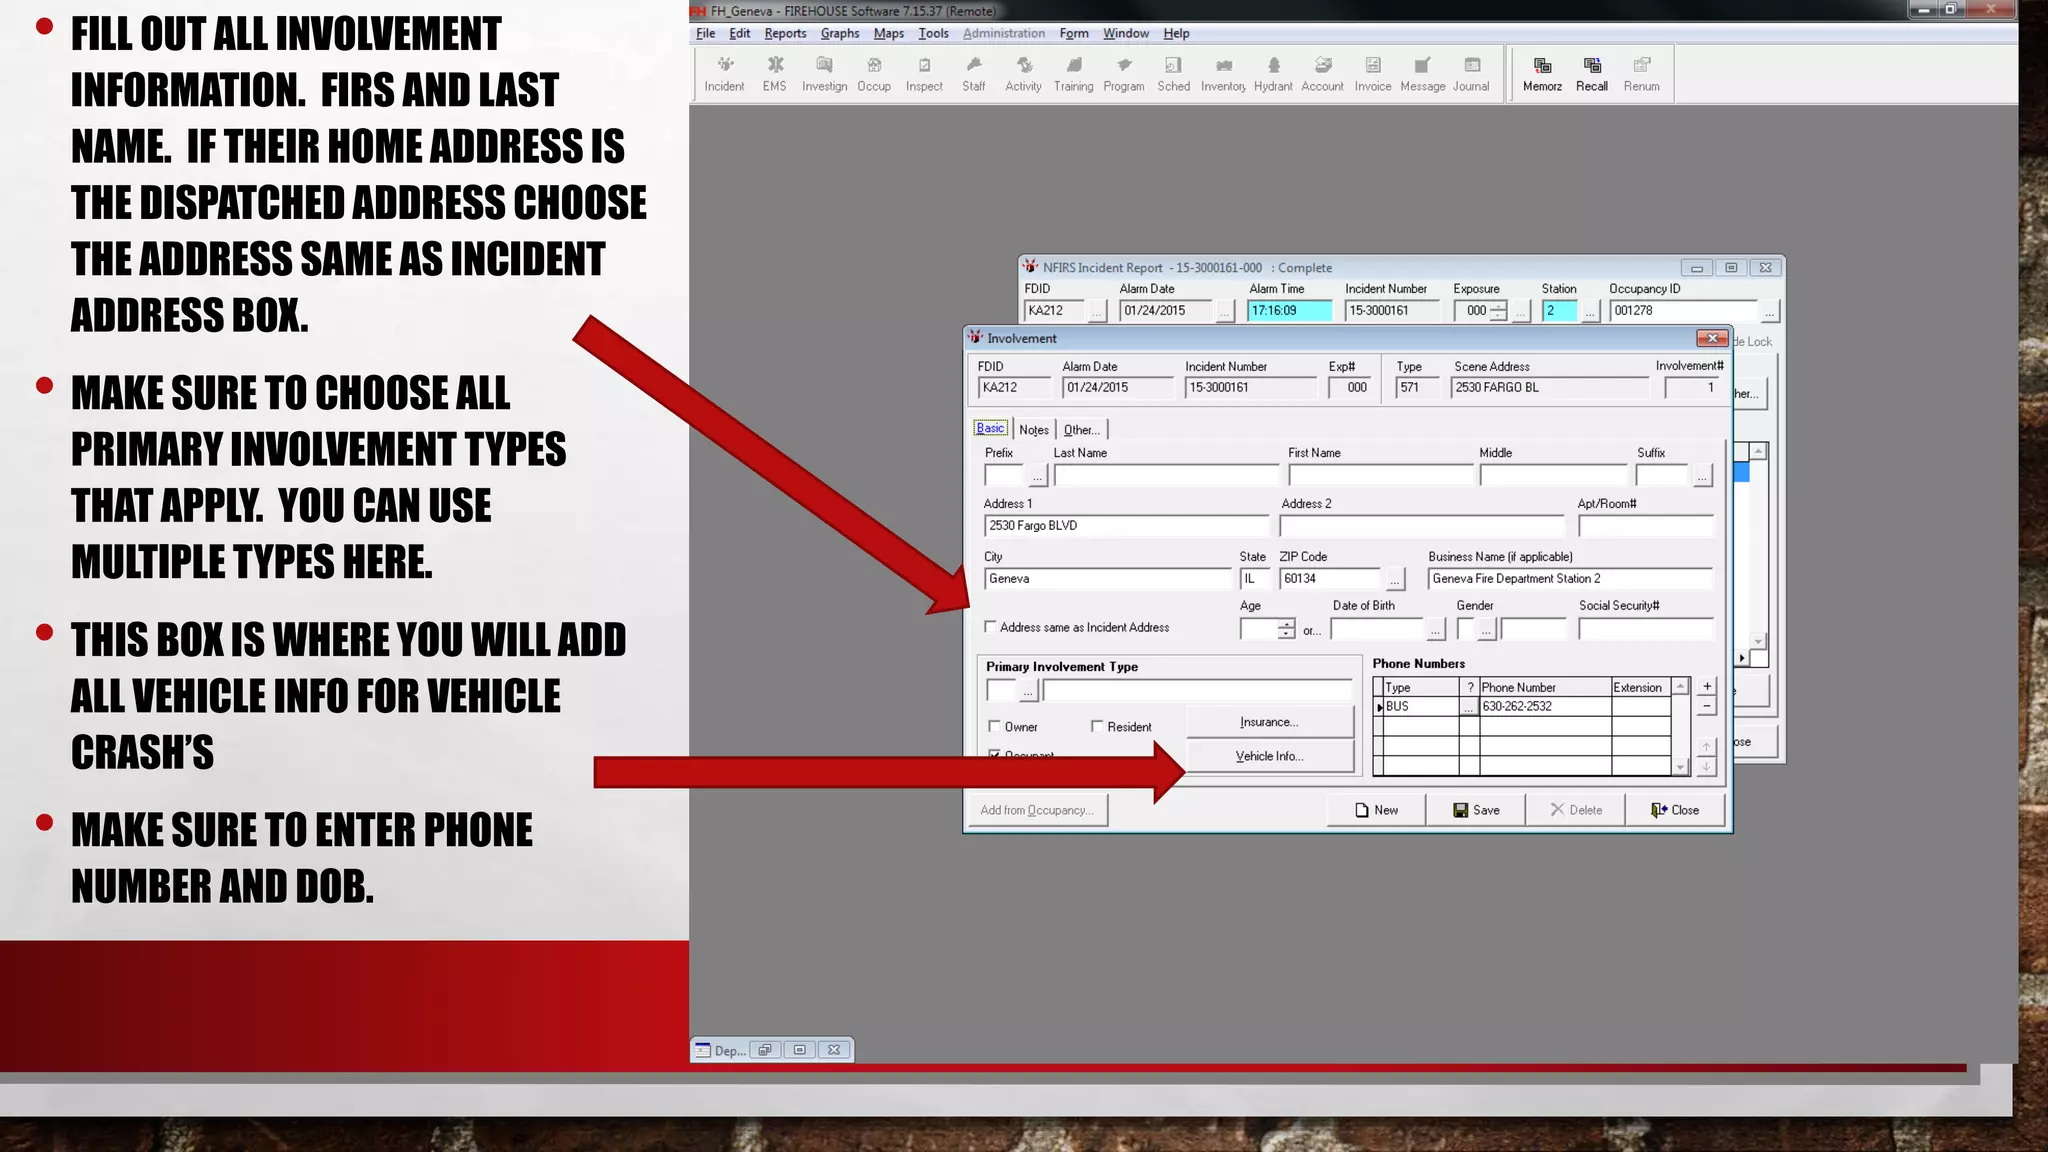Move phone number row down
This screenshot has height=1152, width=2048.
[1707, 766]
